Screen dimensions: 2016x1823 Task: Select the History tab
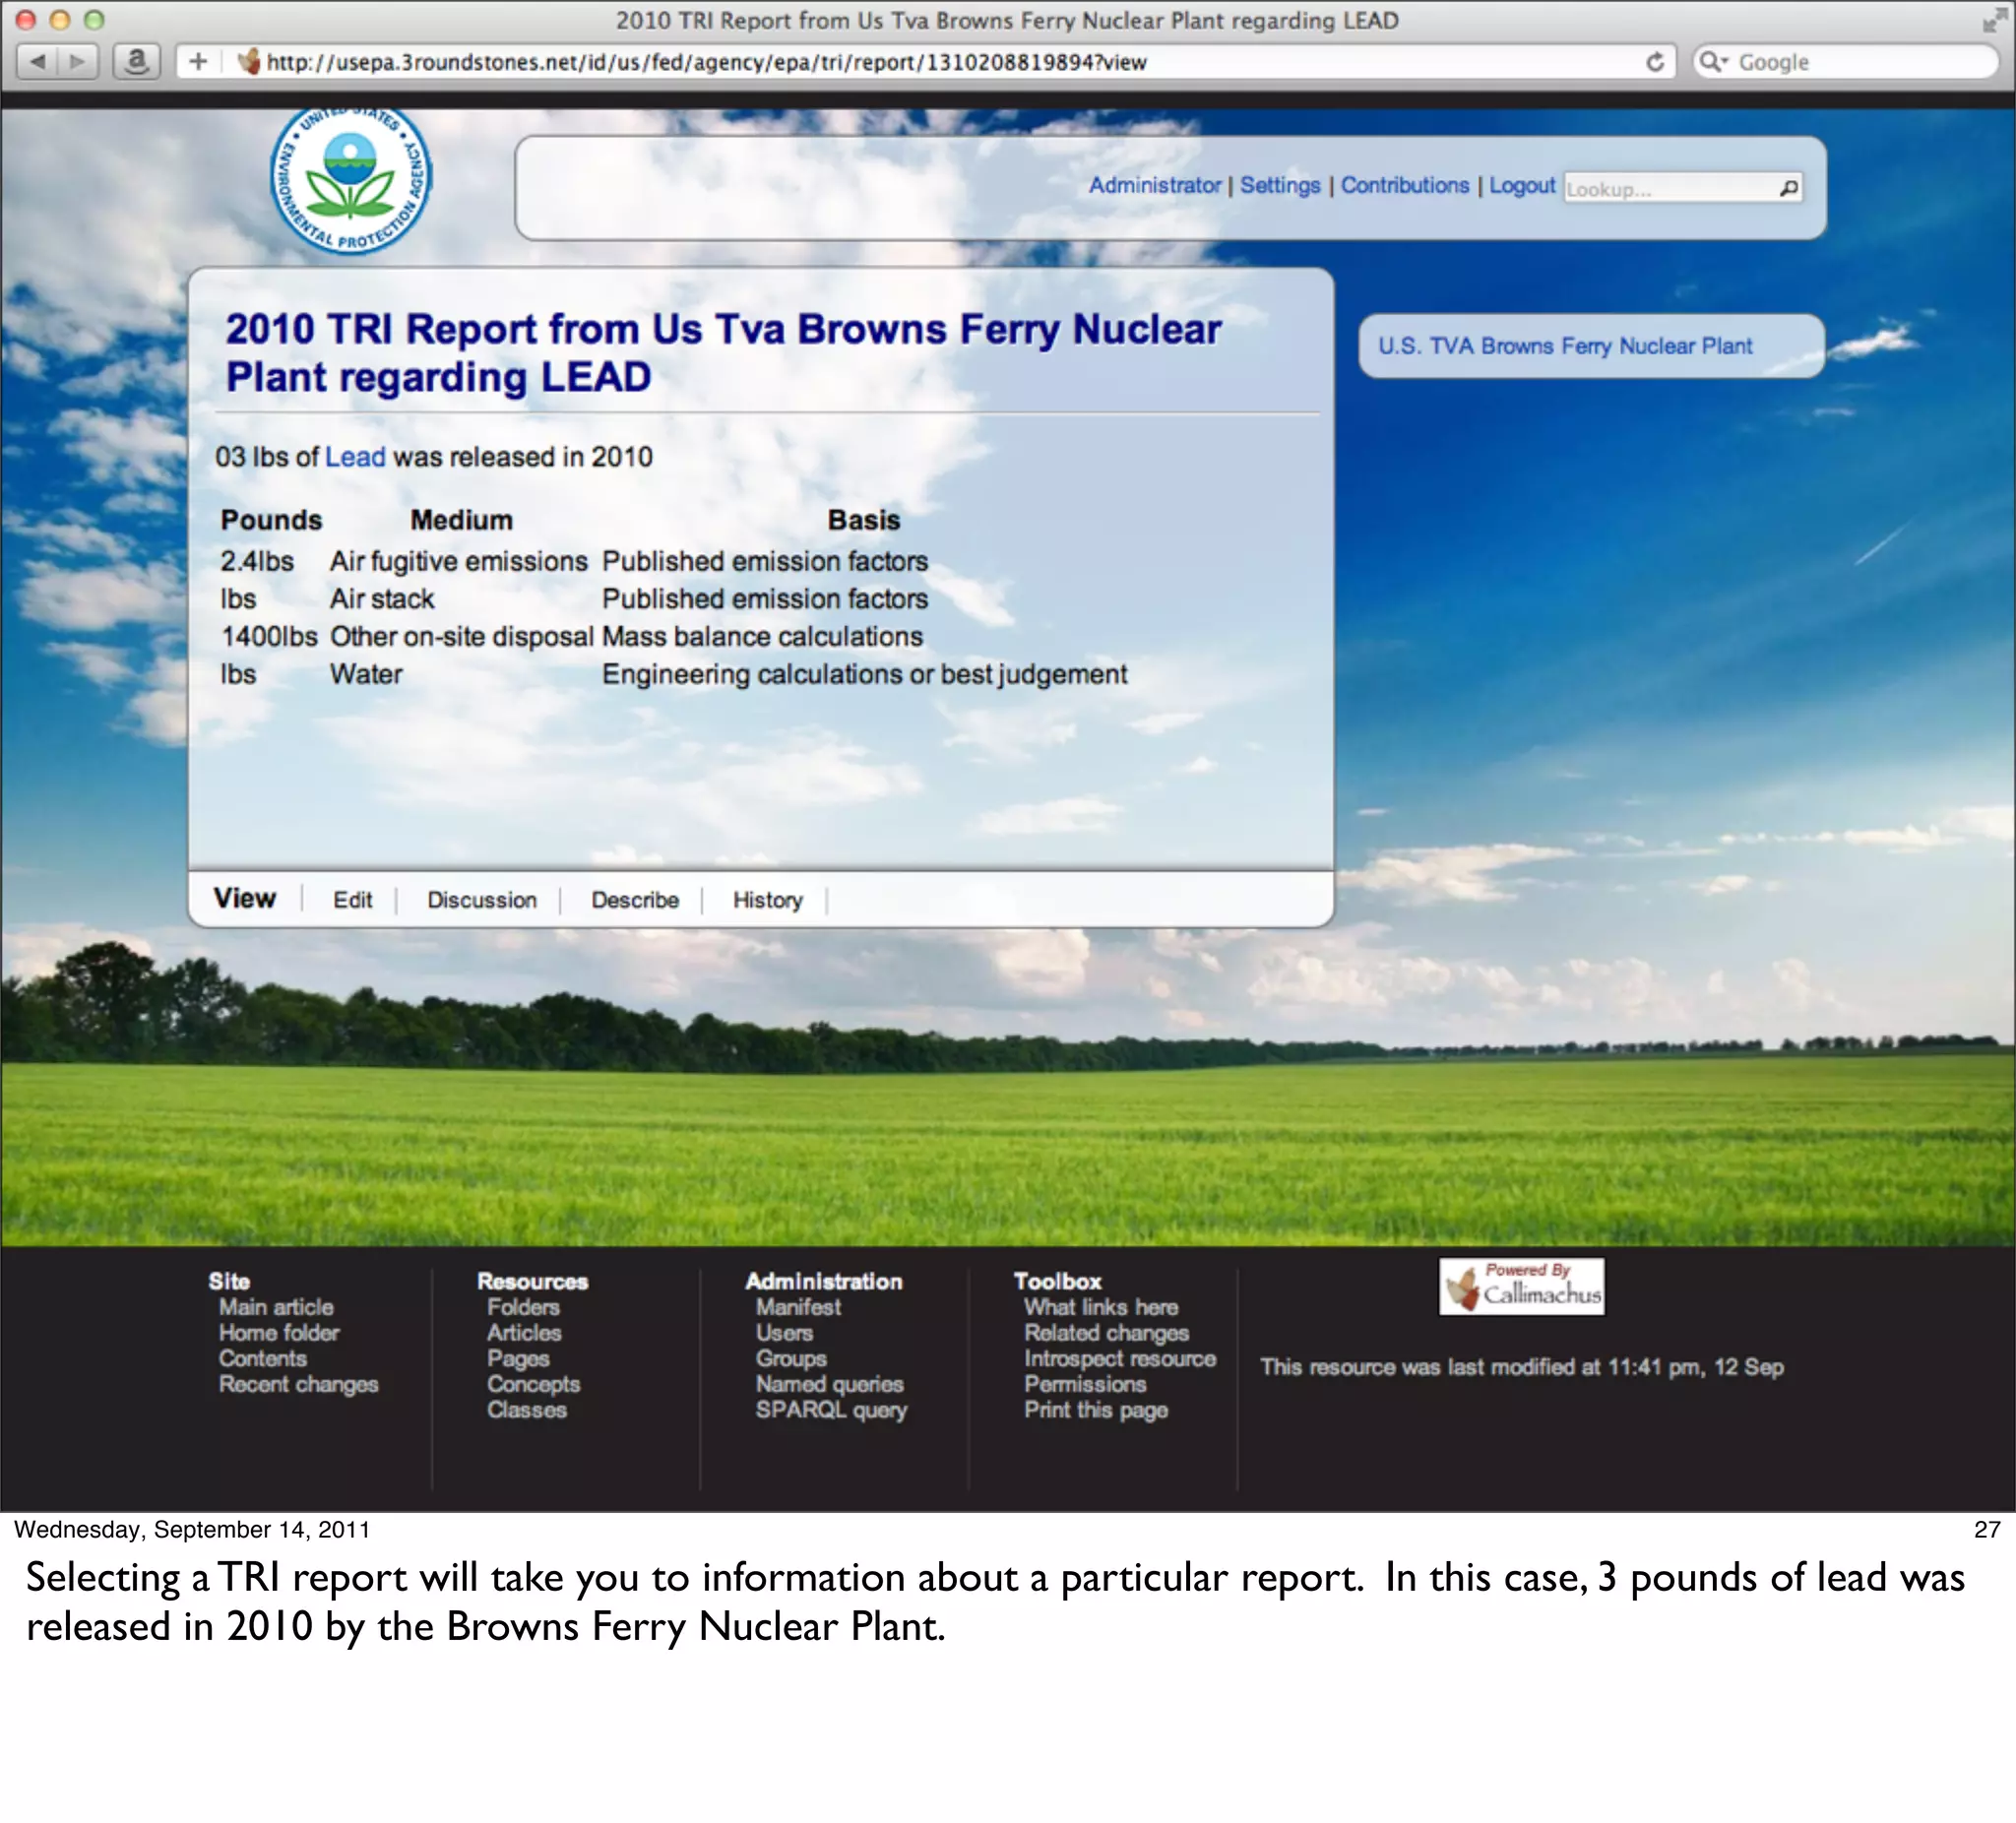tap(767, 900)
